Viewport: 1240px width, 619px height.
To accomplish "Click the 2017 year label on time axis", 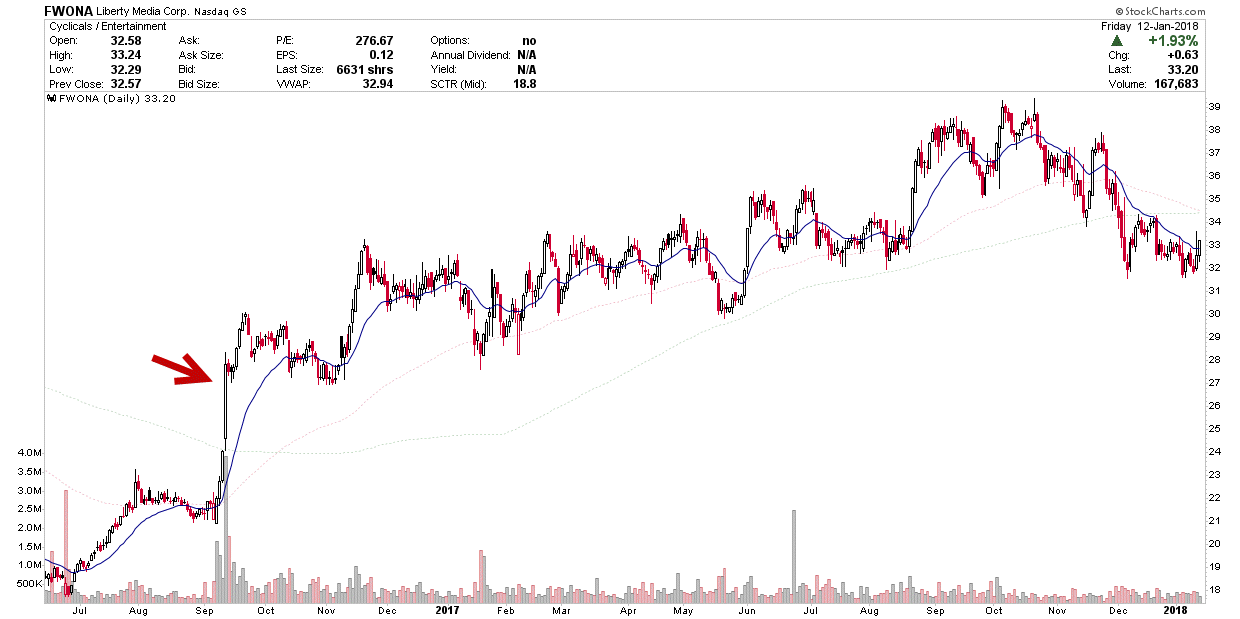I will coord(447,609).
